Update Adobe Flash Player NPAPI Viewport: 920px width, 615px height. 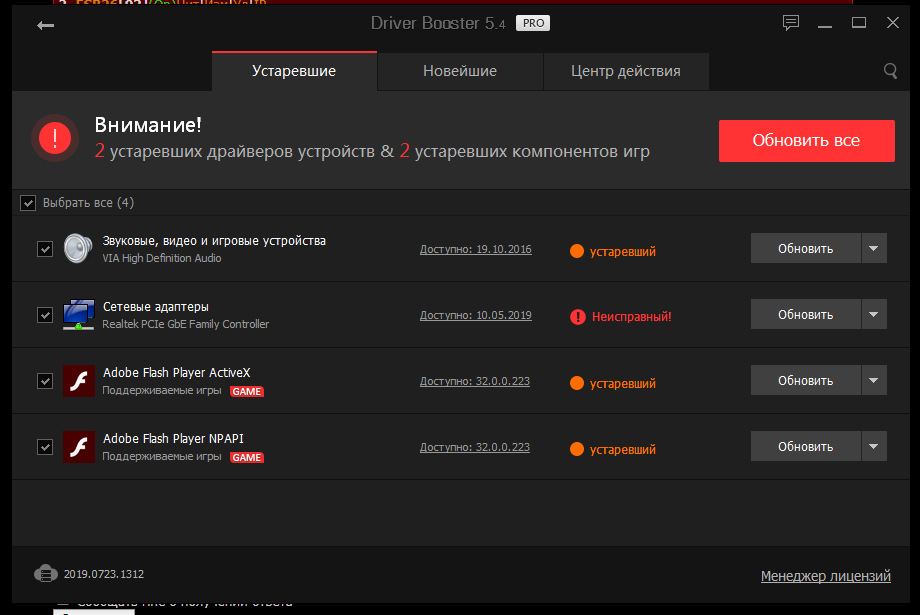(x=806, y=447)
